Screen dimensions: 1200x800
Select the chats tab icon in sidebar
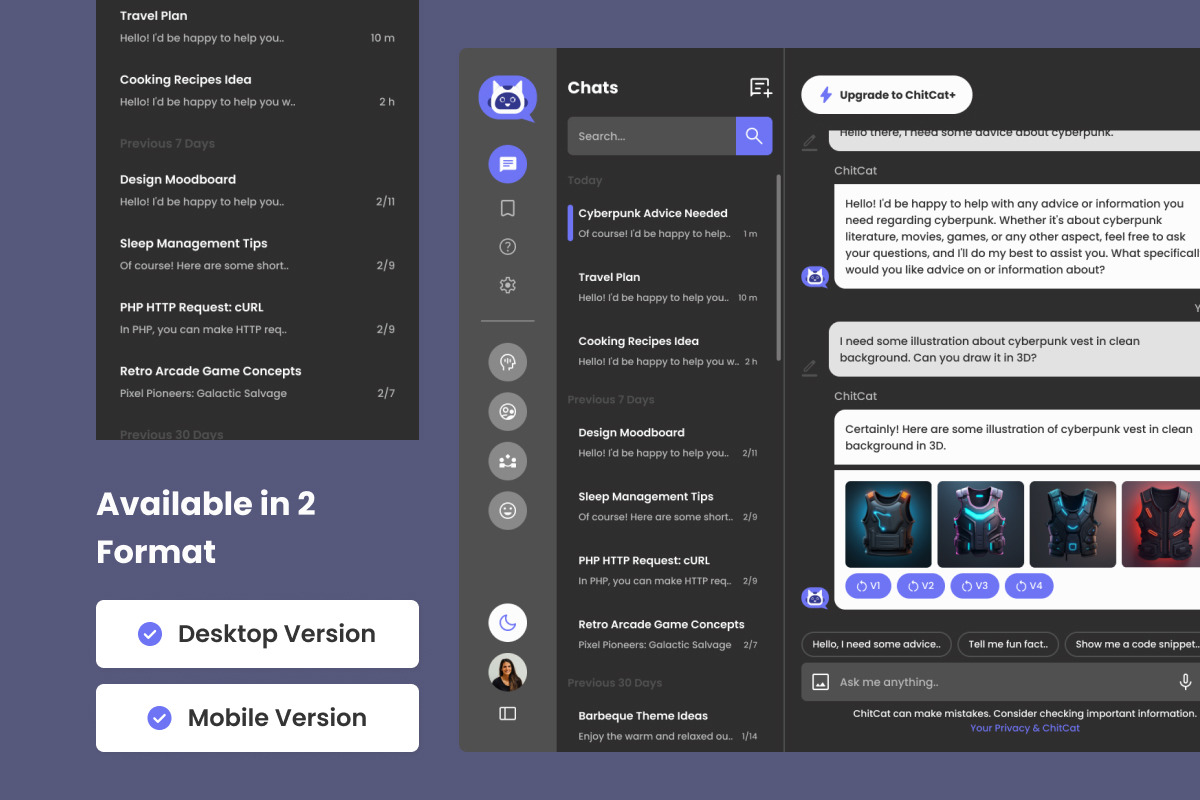(507, 164)
